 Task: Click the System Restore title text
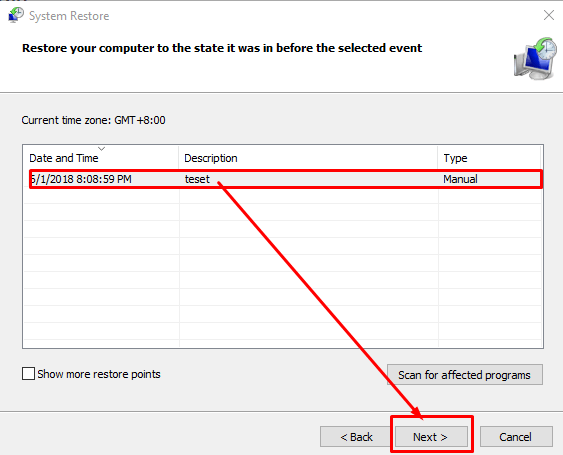pyautogui.click(x=69, y=16)
